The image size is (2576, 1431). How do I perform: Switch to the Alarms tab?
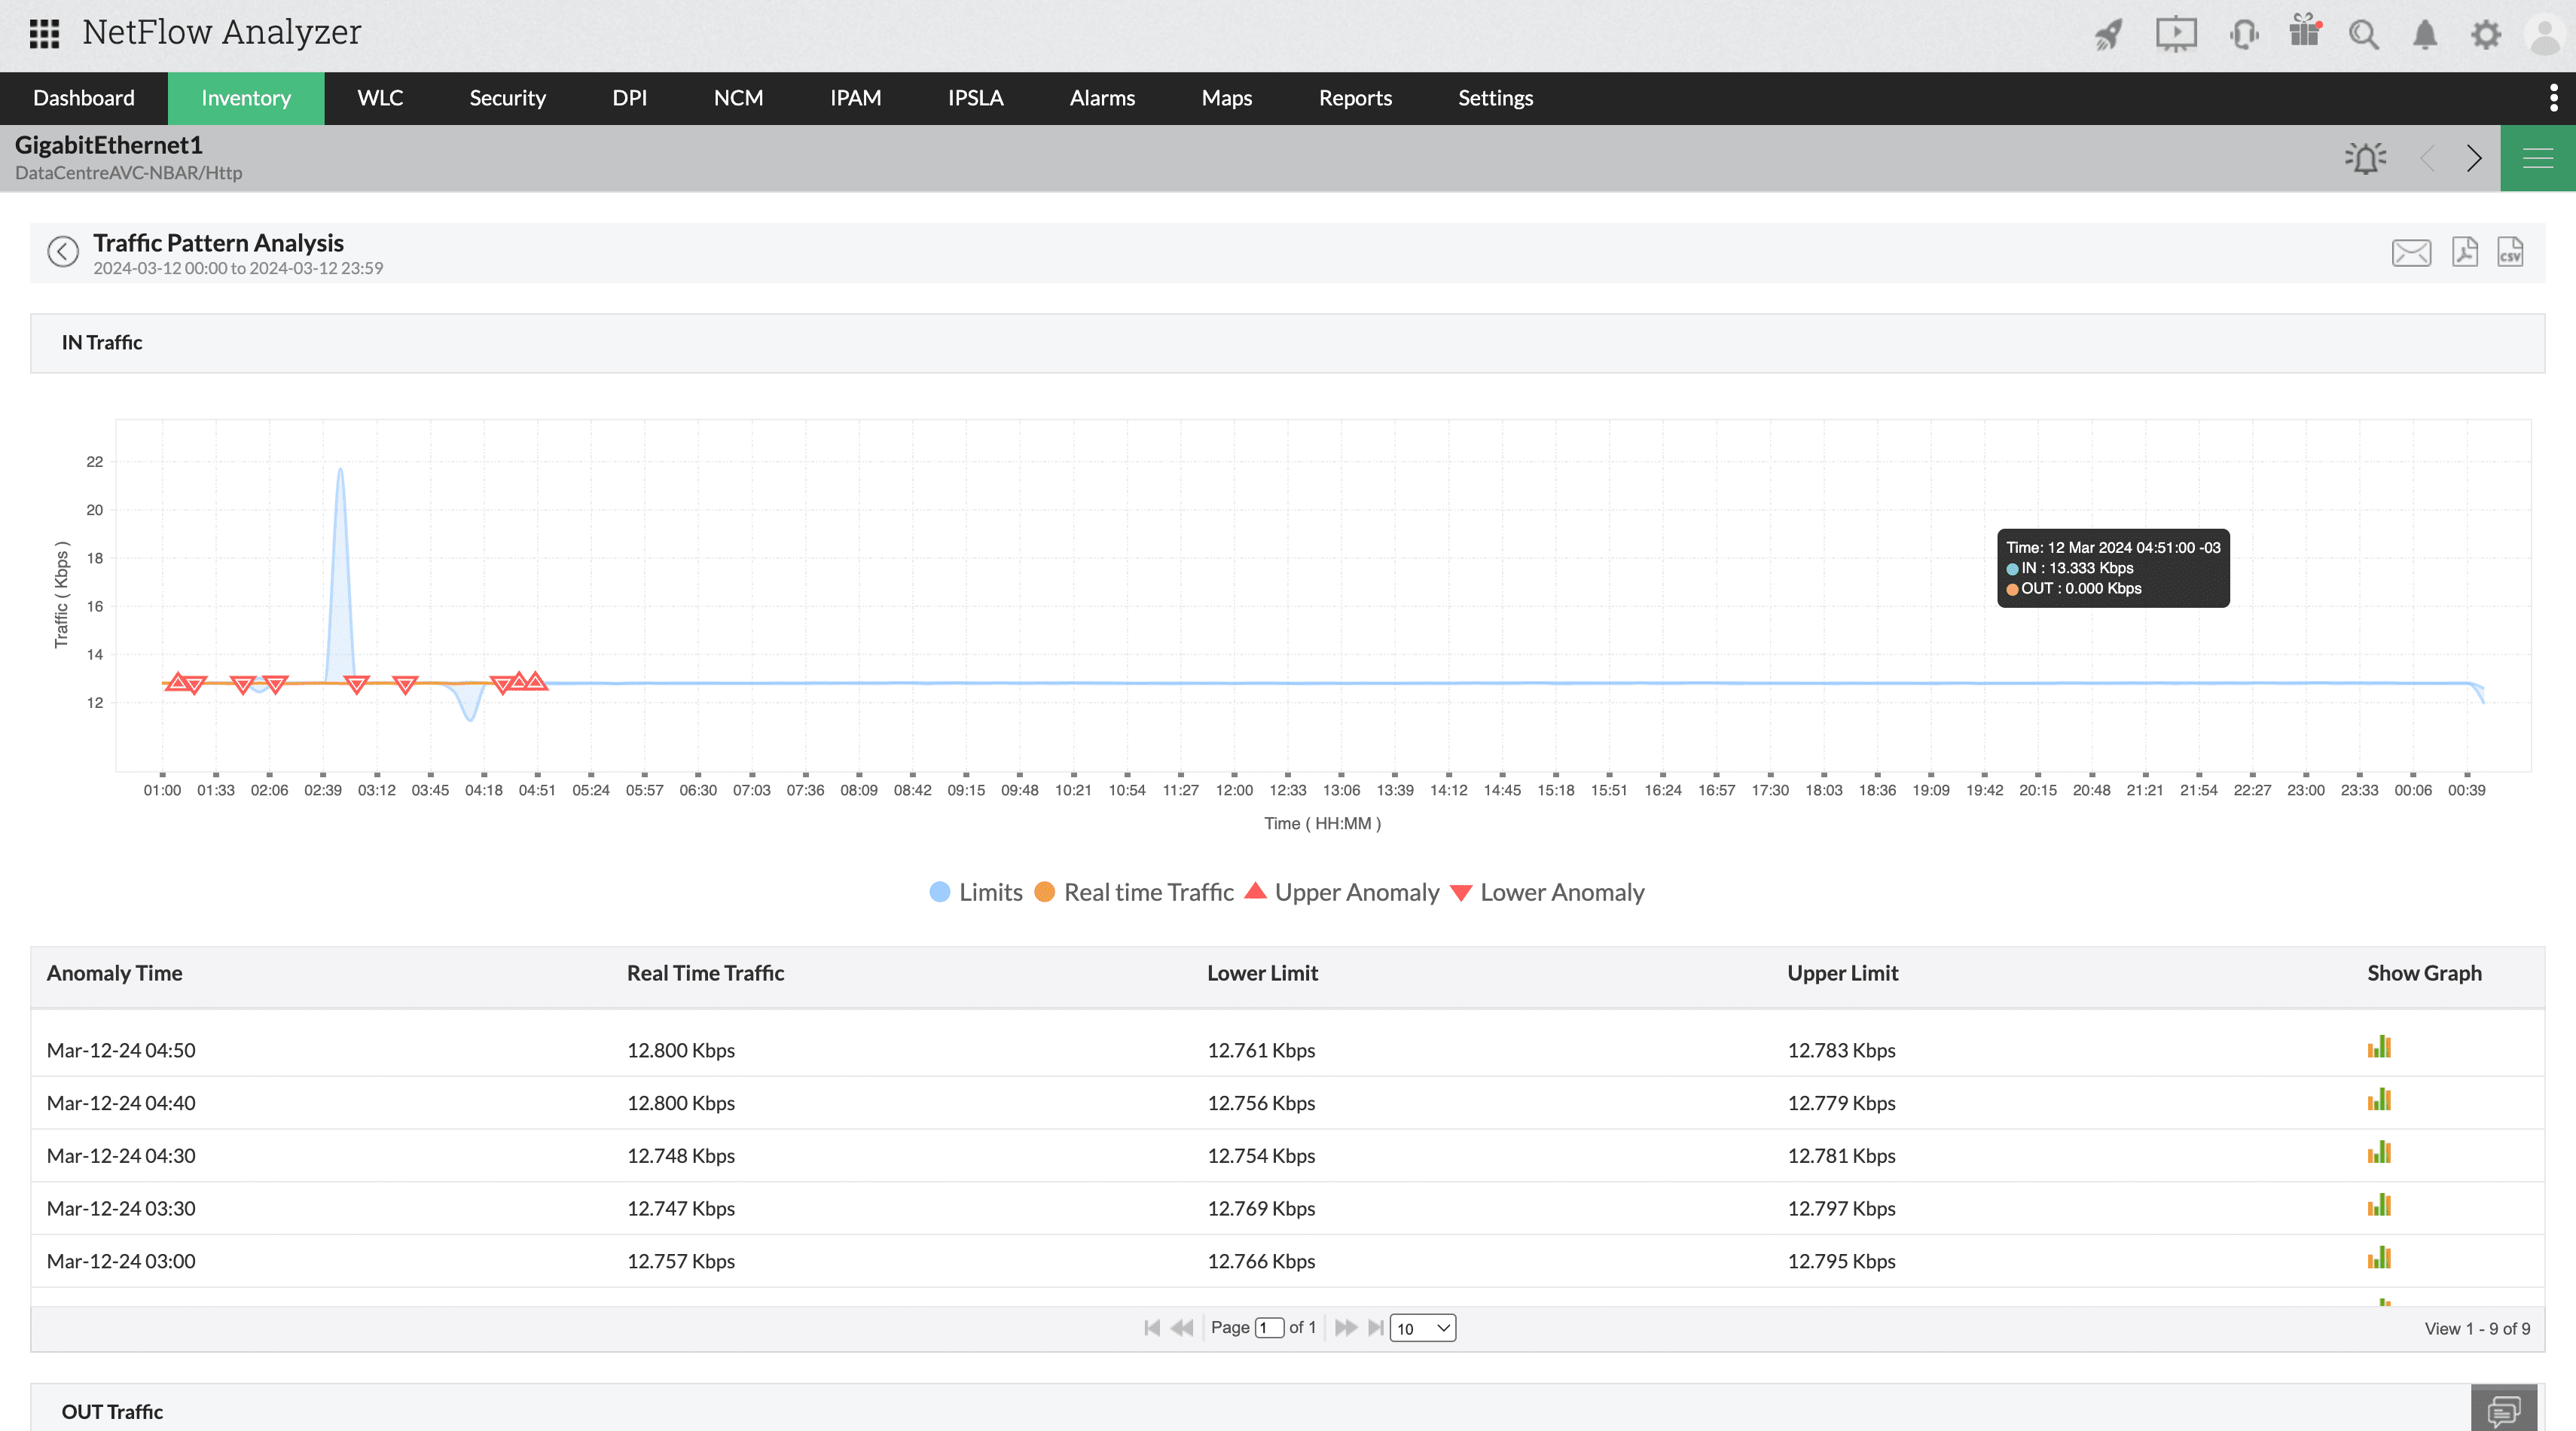(x=1102, y=98)
